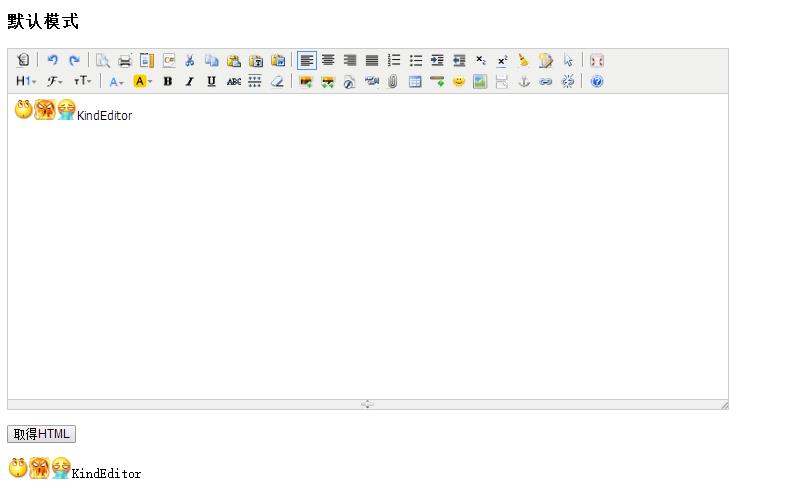The height and width of the screenshot is (498, 804).
Task: Toggle underline formatting
Action: pyautogui.click(x=211, y=81)
